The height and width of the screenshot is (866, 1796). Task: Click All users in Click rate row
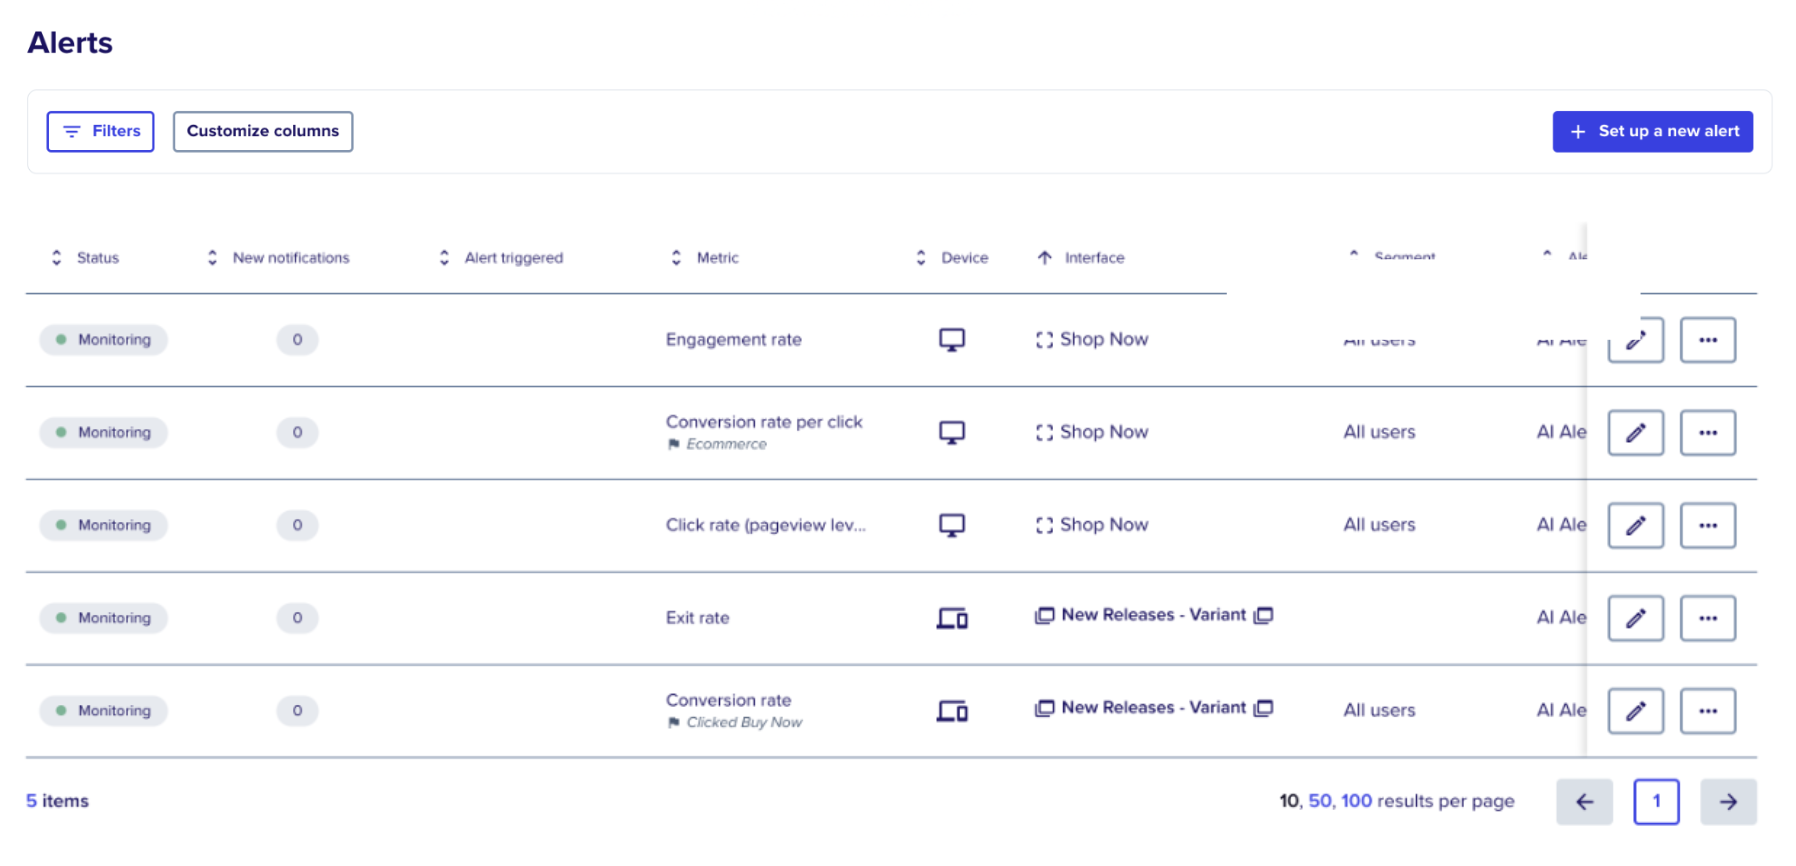pyautogui.click(x=1379, y=525)
